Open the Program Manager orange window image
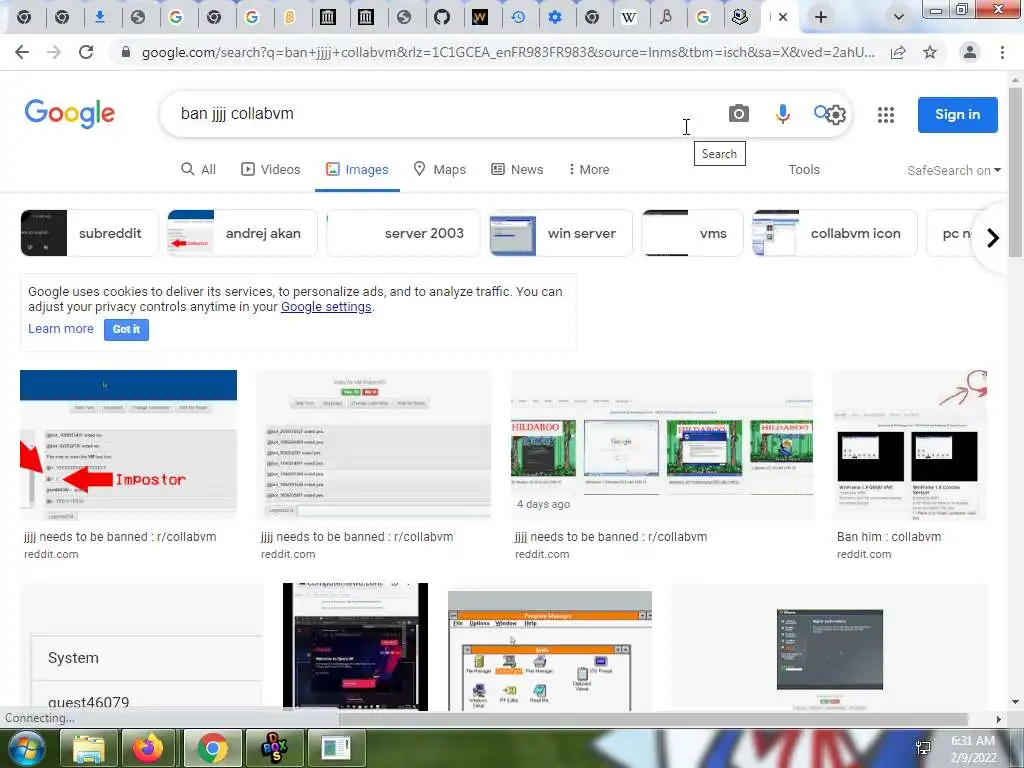The image size is (1024, 768). pyautogui.click(x=550, y=650)
